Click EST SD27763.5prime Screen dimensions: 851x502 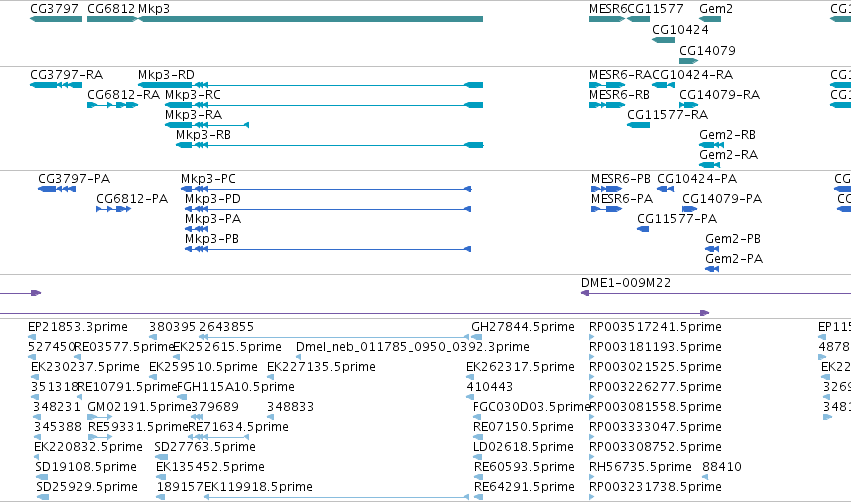pyautogui.click(x=161, y=457)
